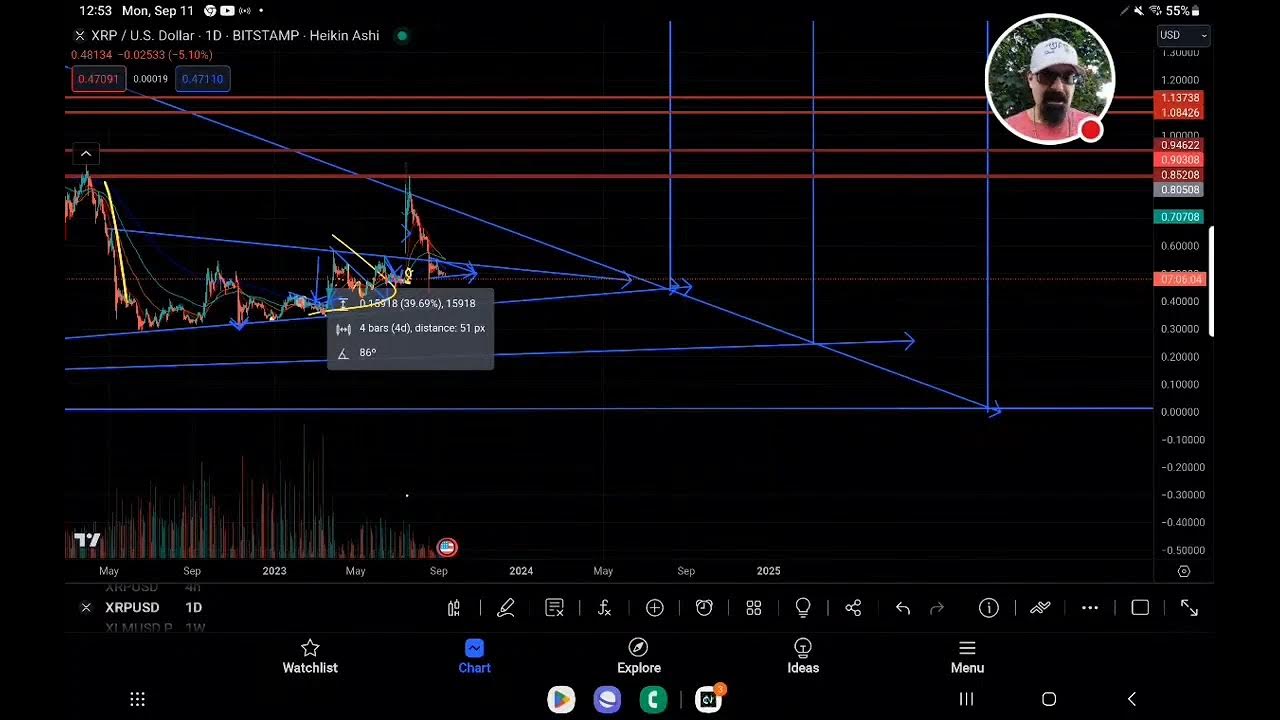Tap the red recording dot on webcam

pyautogui.click(x=1090, y=130)
